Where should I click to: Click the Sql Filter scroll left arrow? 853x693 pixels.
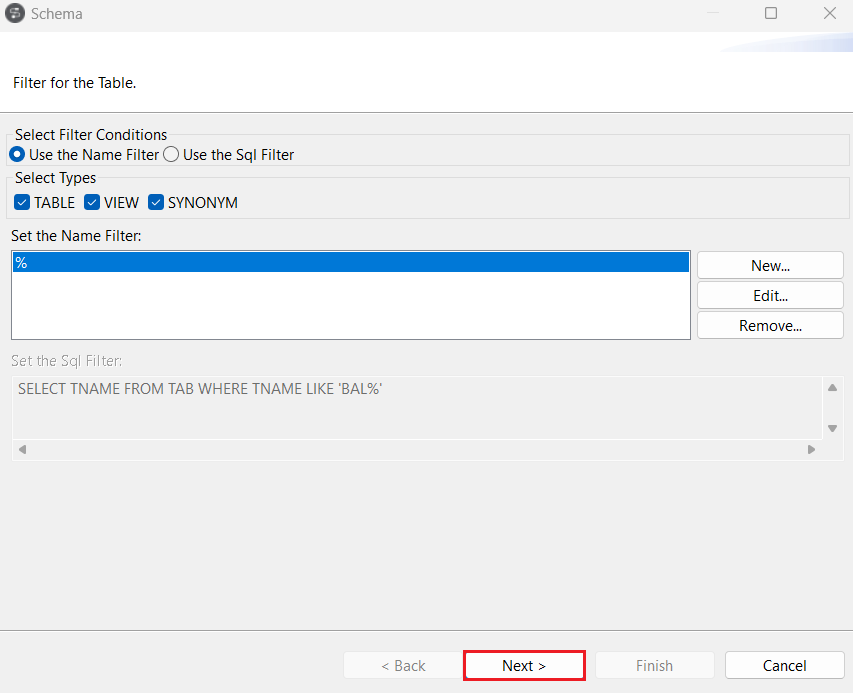point(22,450)
